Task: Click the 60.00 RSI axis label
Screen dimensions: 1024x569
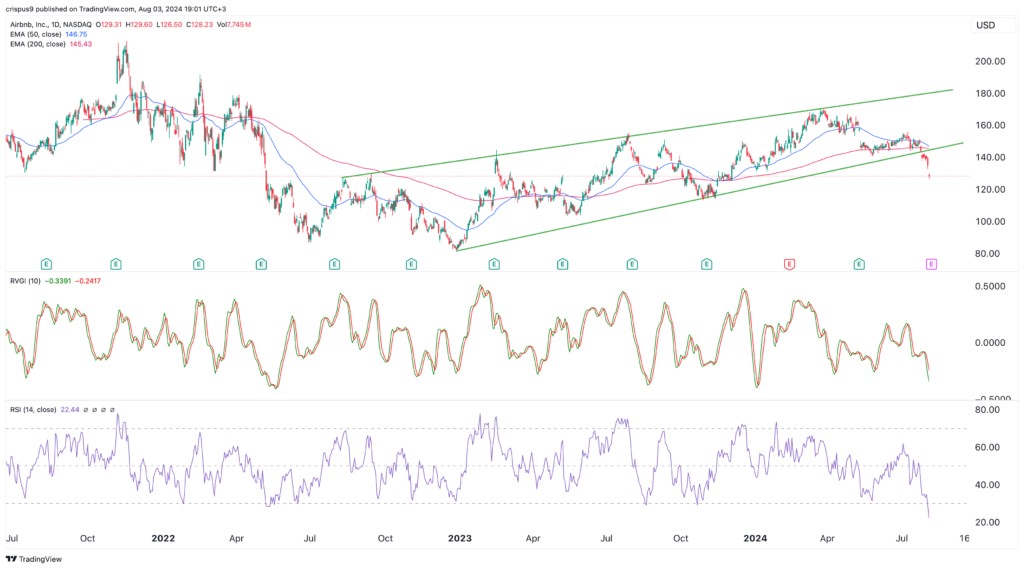Action: tap(987, 447)
